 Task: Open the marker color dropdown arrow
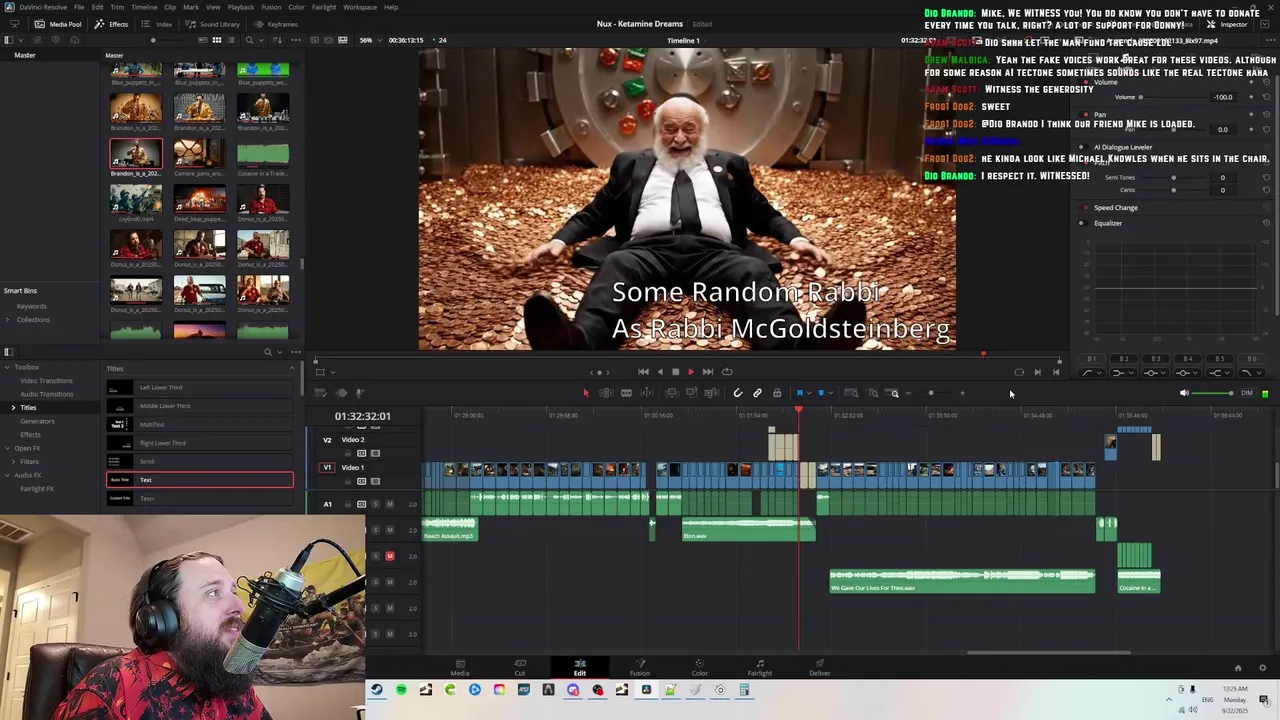click(x=830, y=393)
